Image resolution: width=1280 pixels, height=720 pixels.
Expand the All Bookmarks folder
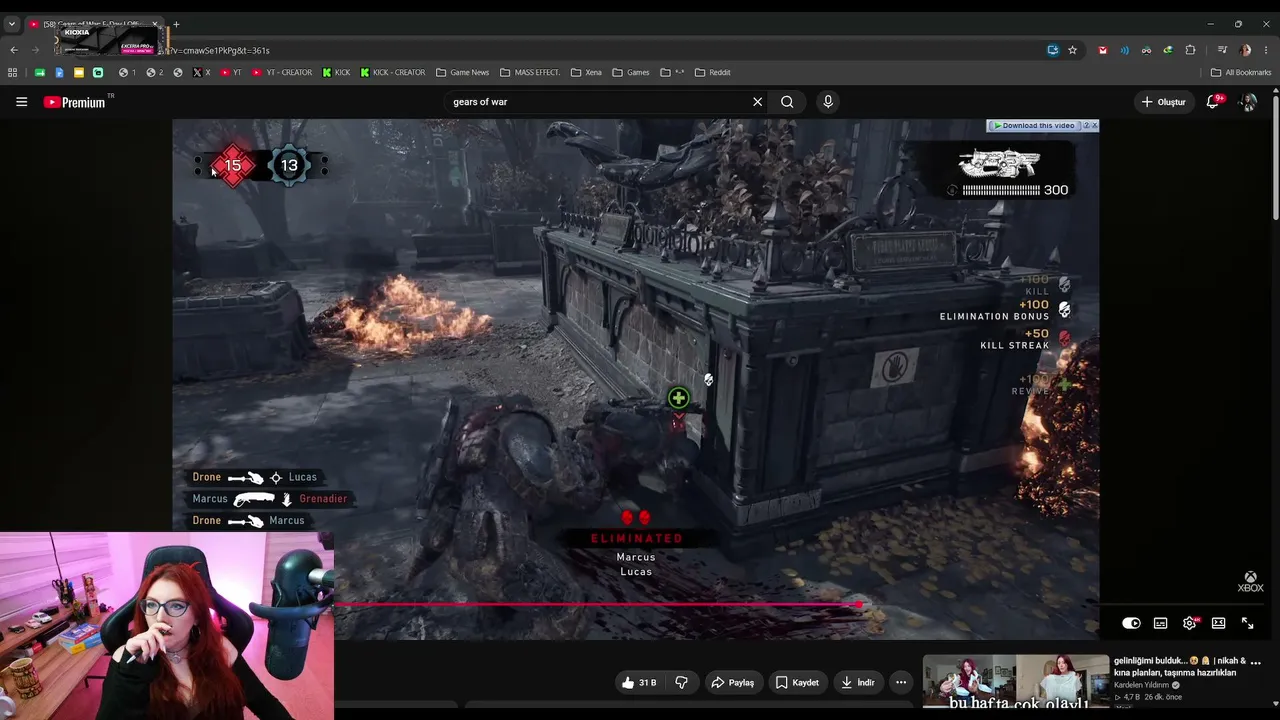coord(1241,72)
